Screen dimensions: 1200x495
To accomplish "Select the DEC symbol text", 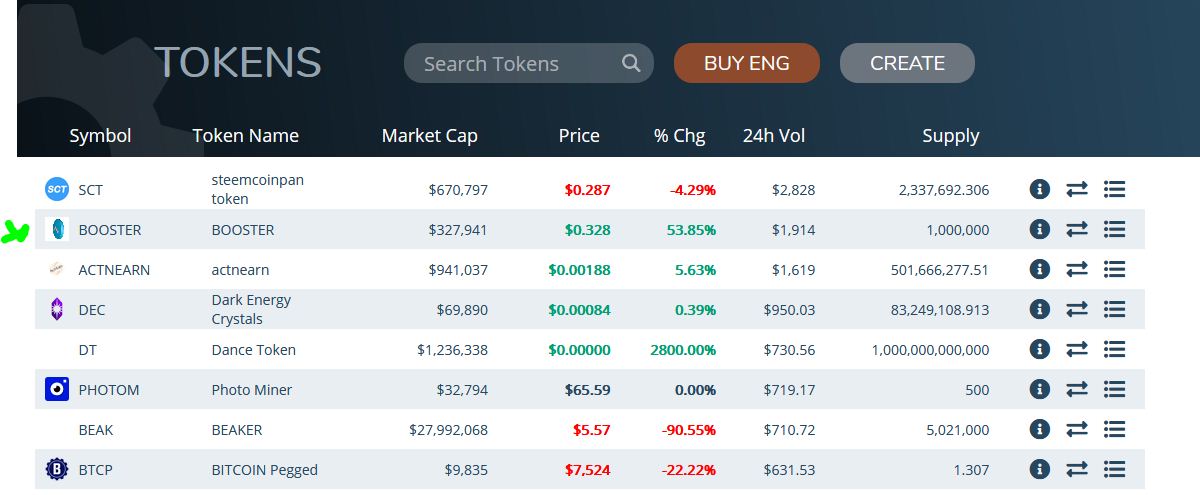I will [x=92, y=310].
